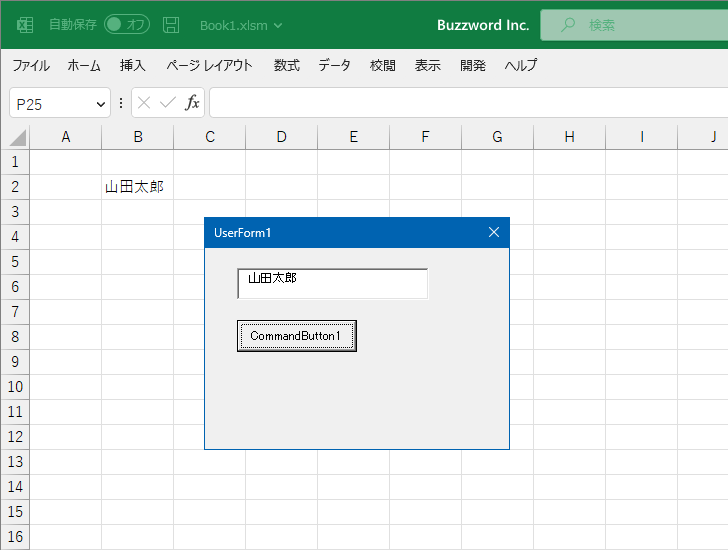The width and height of the screenshot is (728, 550).
Task: Select column E header
Action: (354, 137)
